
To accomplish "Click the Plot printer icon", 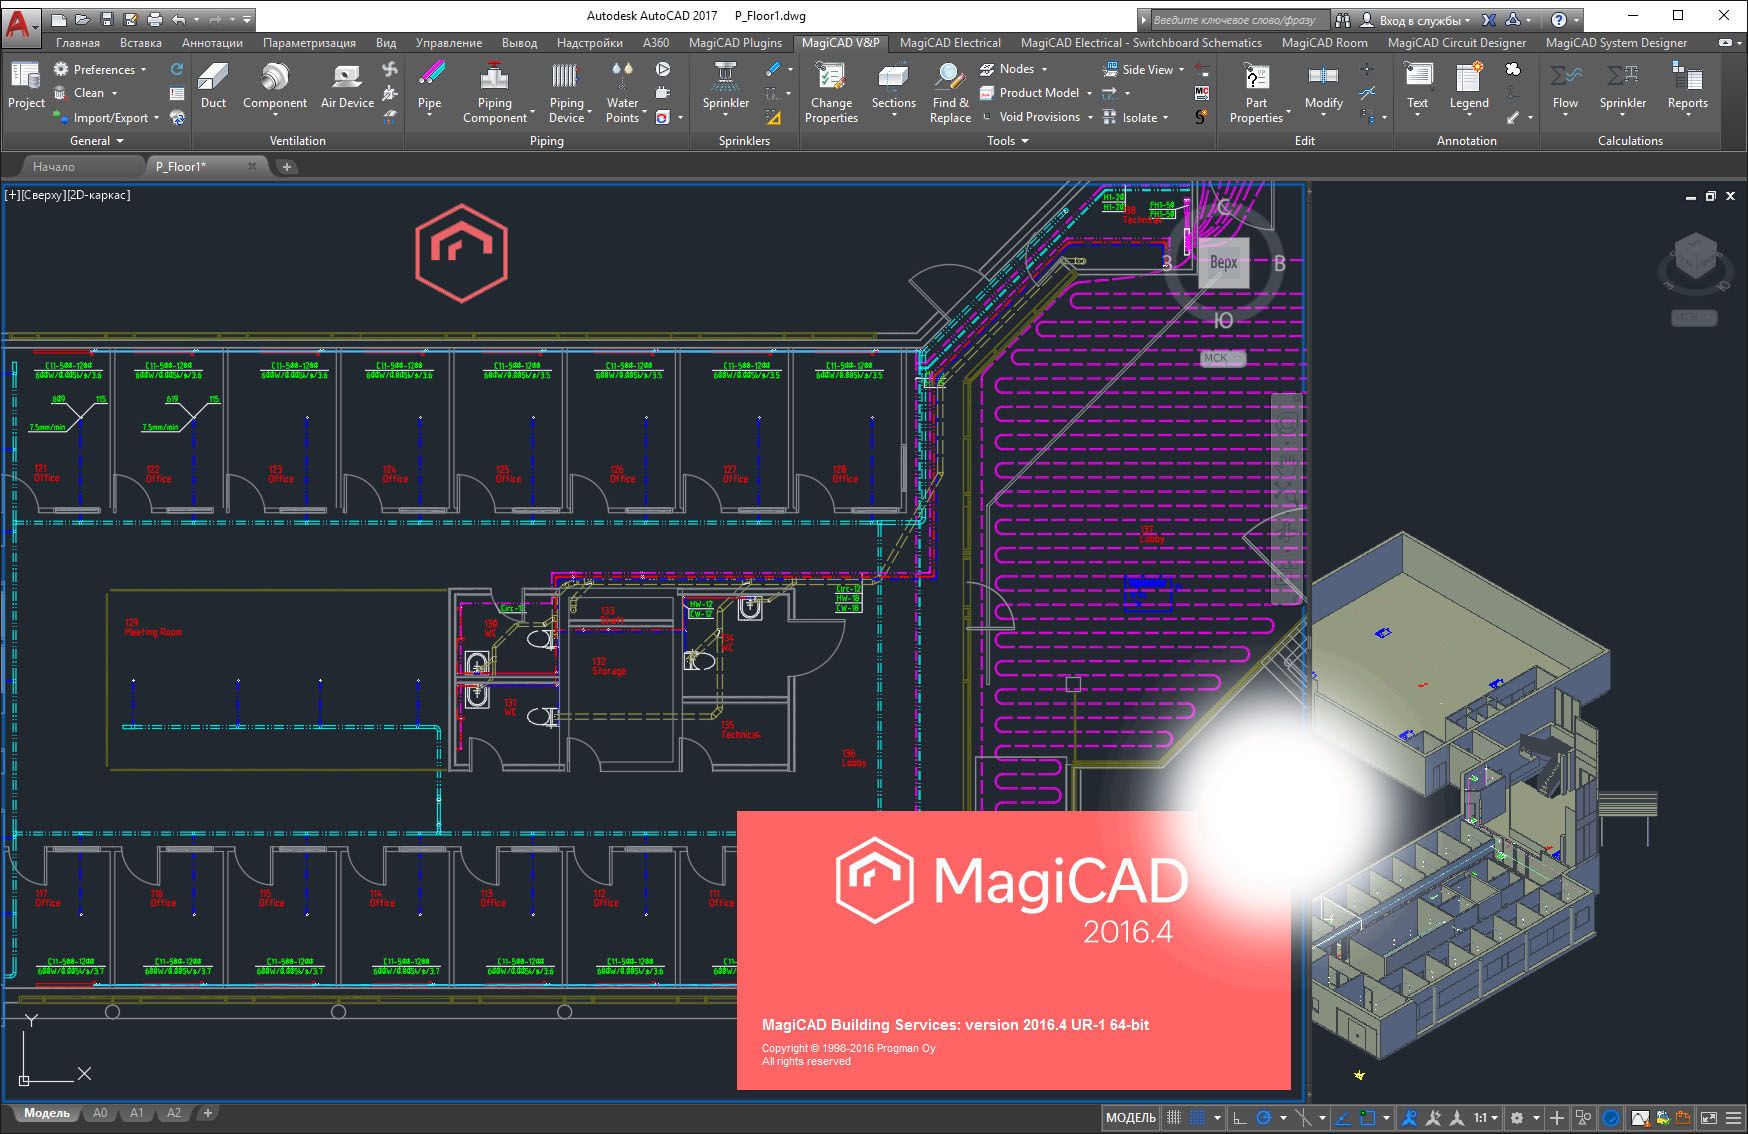I will point(155,19).
